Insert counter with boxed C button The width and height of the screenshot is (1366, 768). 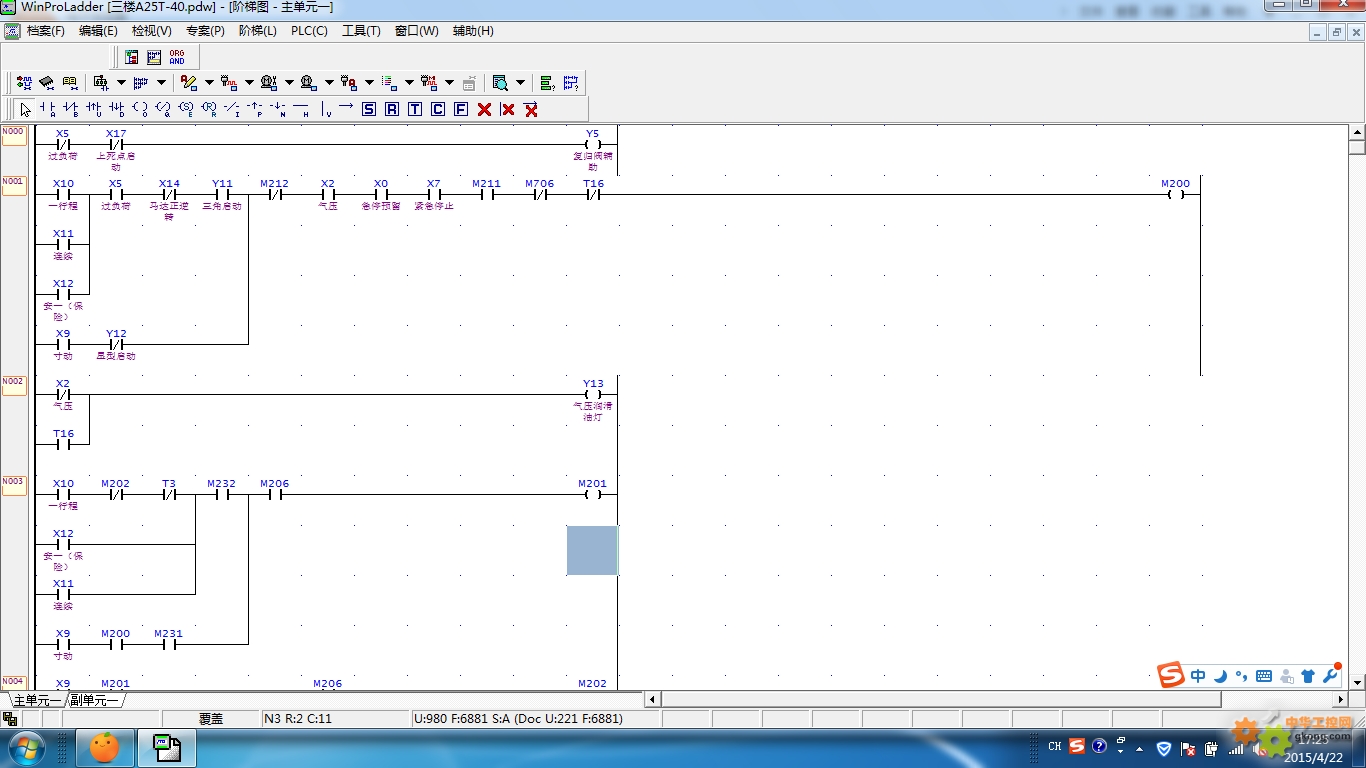pyautogui.click(x=437, y=109)
